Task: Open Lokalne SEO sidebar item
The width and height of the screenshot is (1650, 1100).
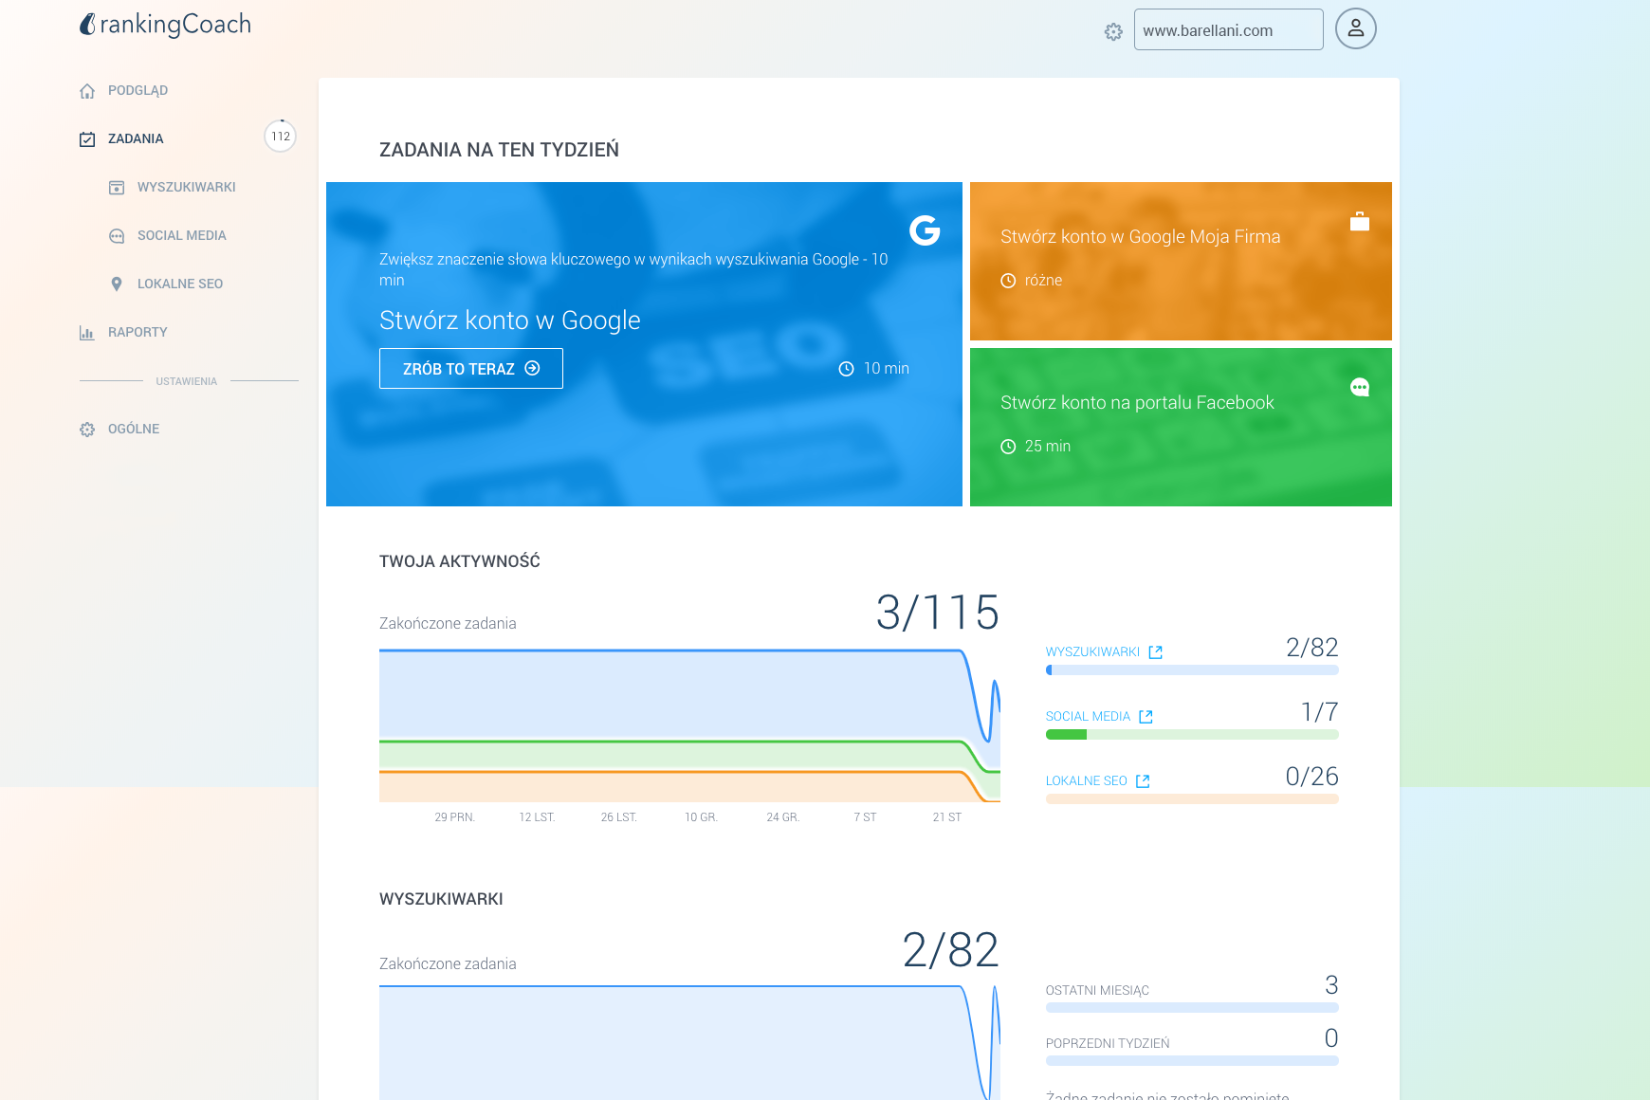Action: pos(180,284)
